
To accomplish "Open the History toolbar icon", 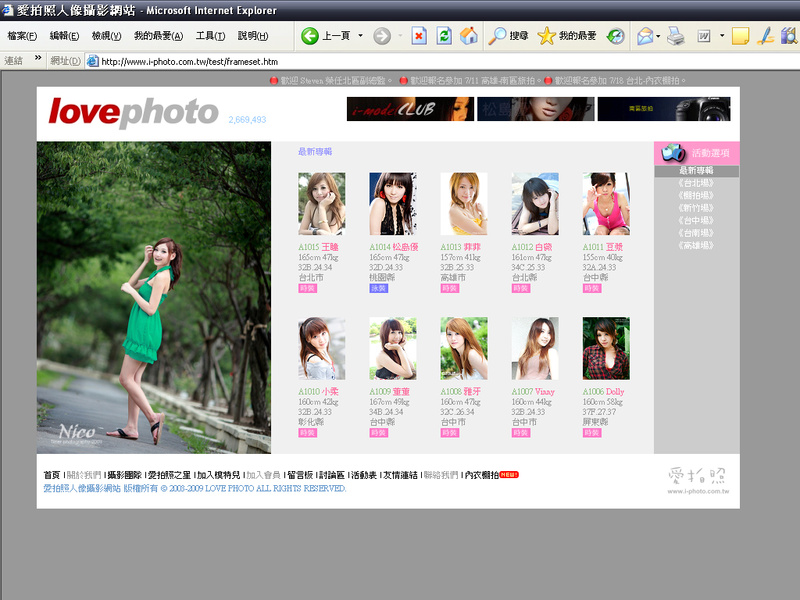I will [615, 36].
